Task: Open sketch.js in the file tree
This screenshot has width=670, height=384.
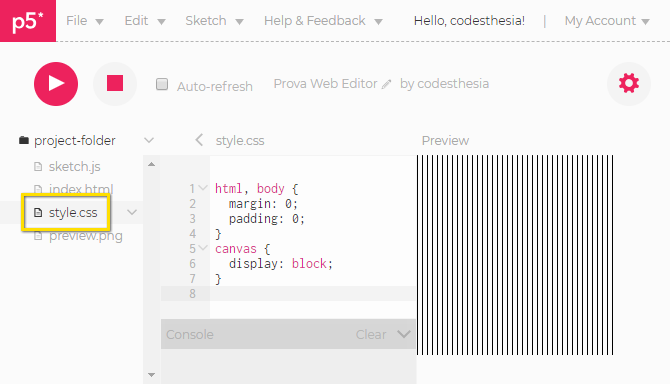Action: (74, 167)
